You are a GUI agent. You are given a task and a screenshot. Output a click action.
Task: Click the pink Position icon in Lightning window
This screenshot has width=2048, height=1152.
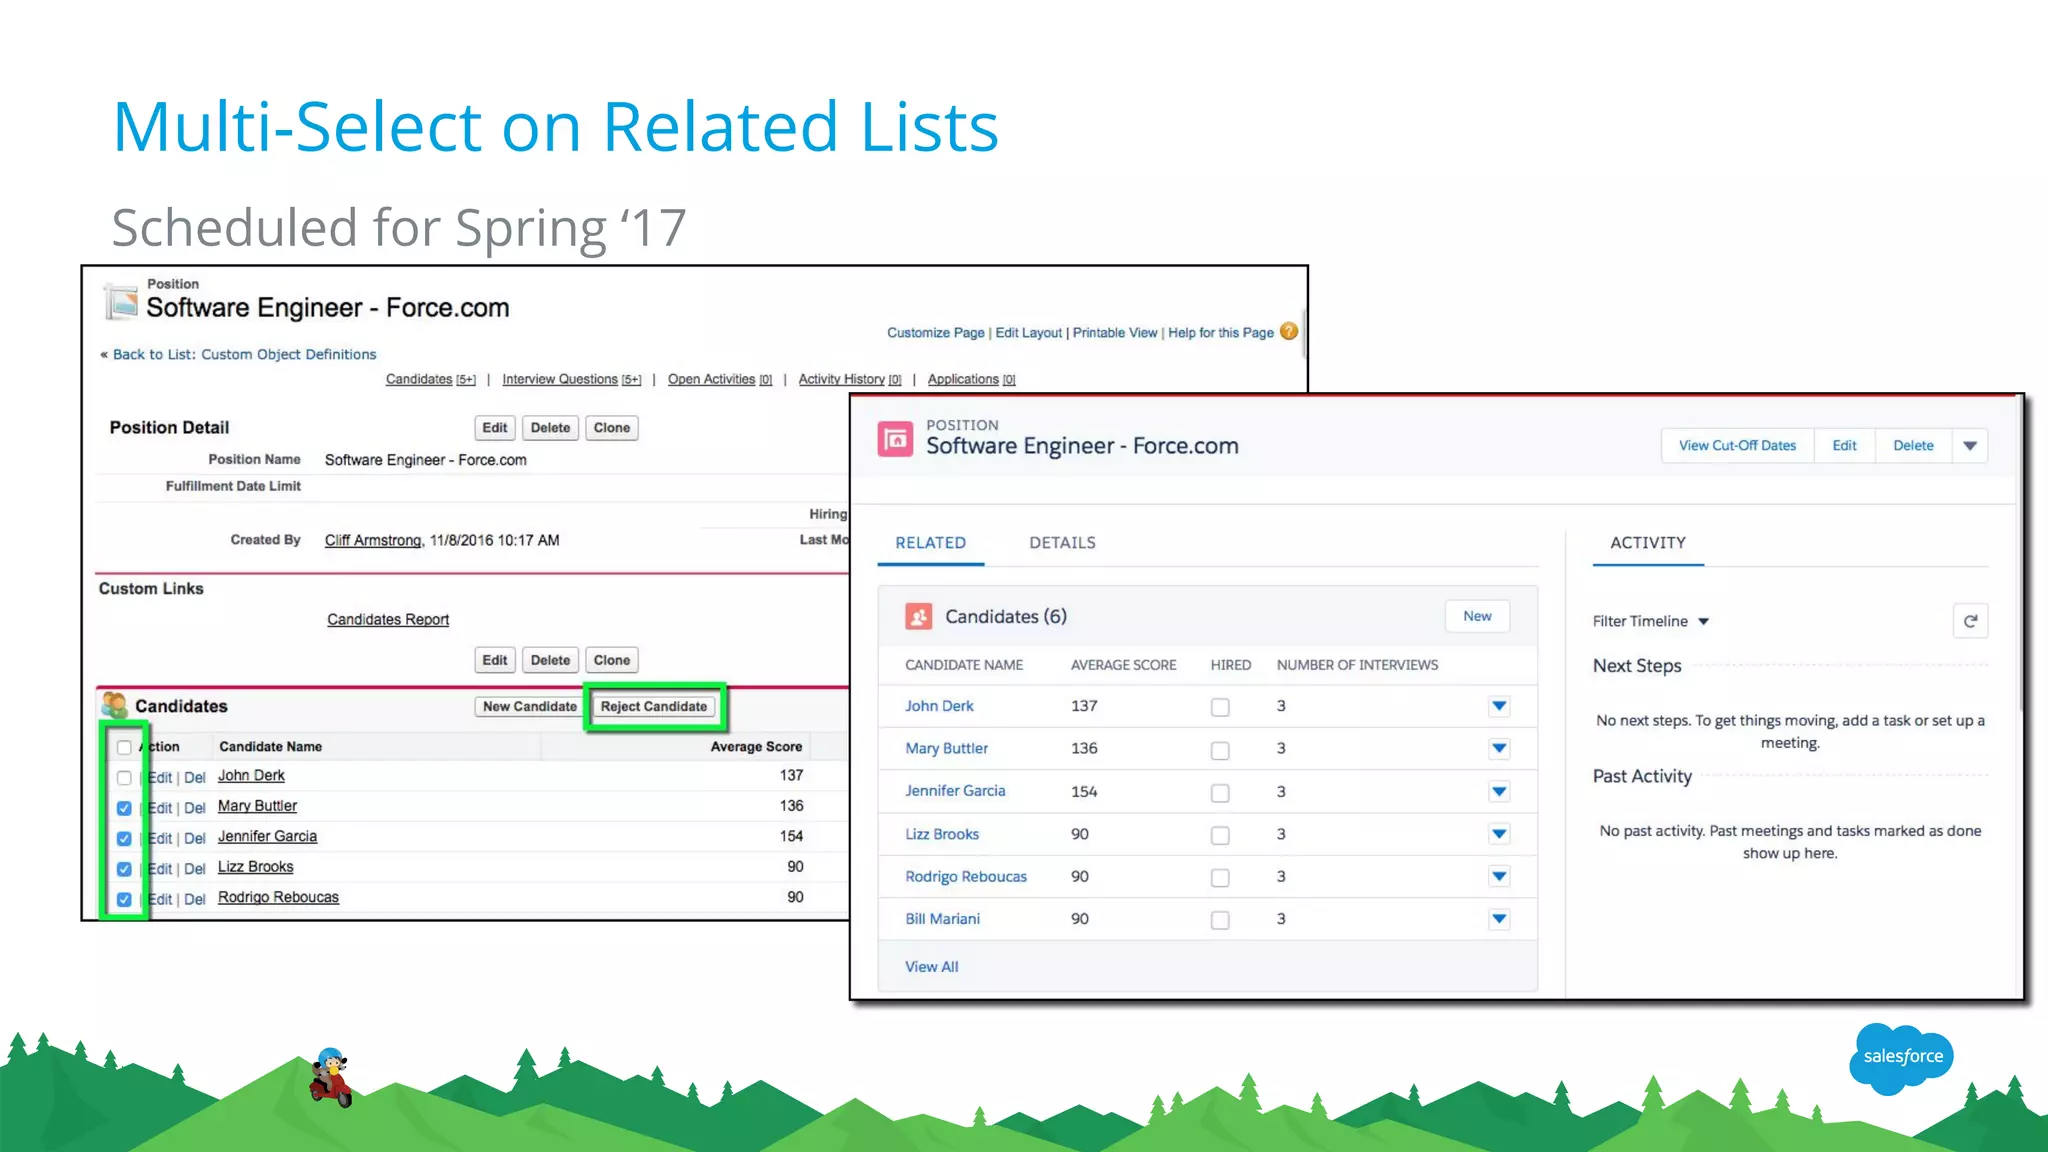895,439
